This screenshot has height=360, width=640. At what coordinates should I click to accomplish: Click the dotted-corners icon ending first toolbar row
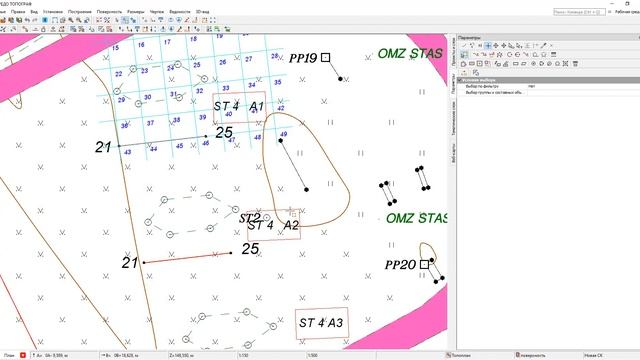coord(213,20)
